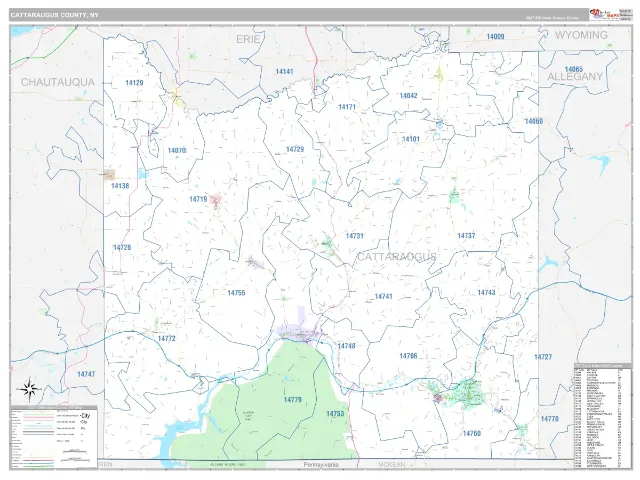Click ZIP code 14770 label
The height and width of the screenshot is (480, 640).
(549, 419)
